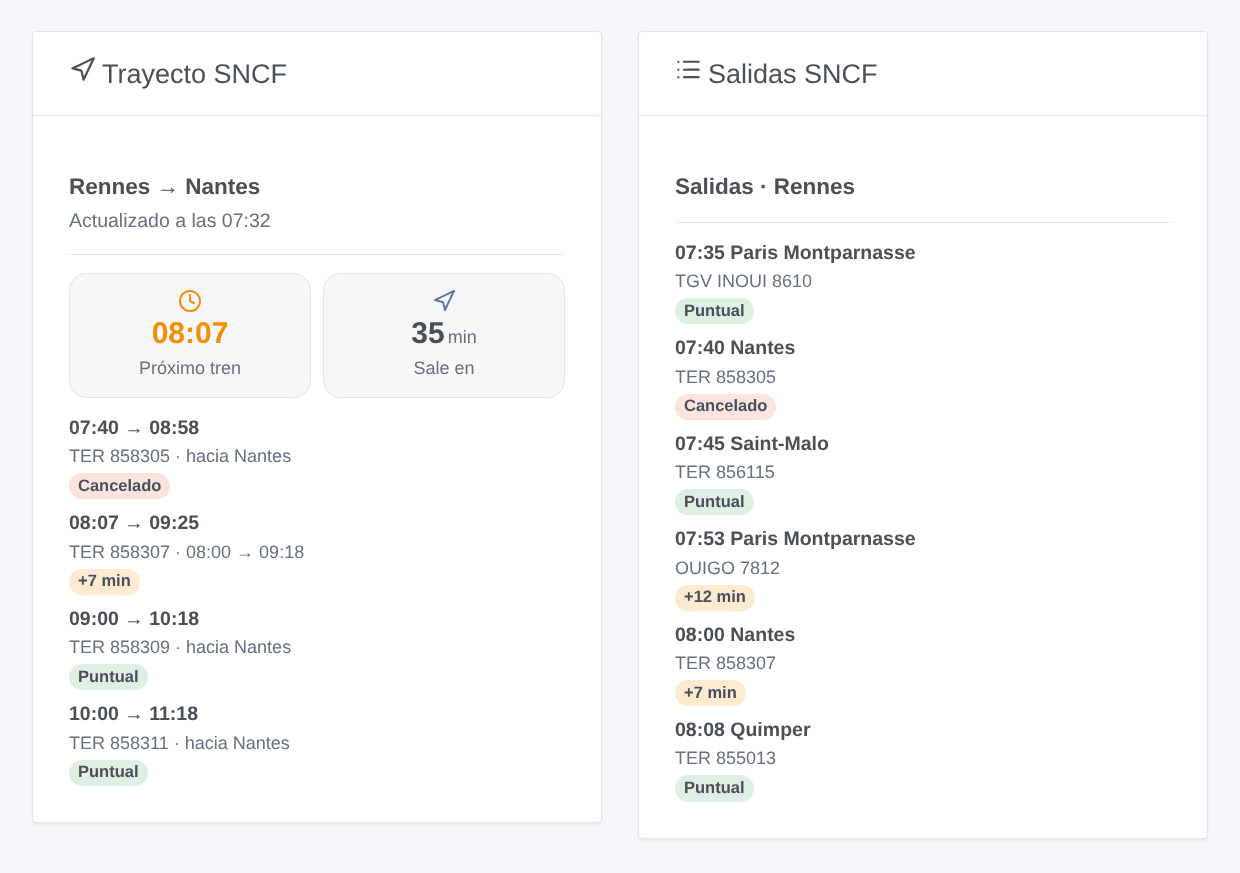Select the 07:40 → 08:58 journey row
This screenshot has width=1240, height=873.
(134, 428)
